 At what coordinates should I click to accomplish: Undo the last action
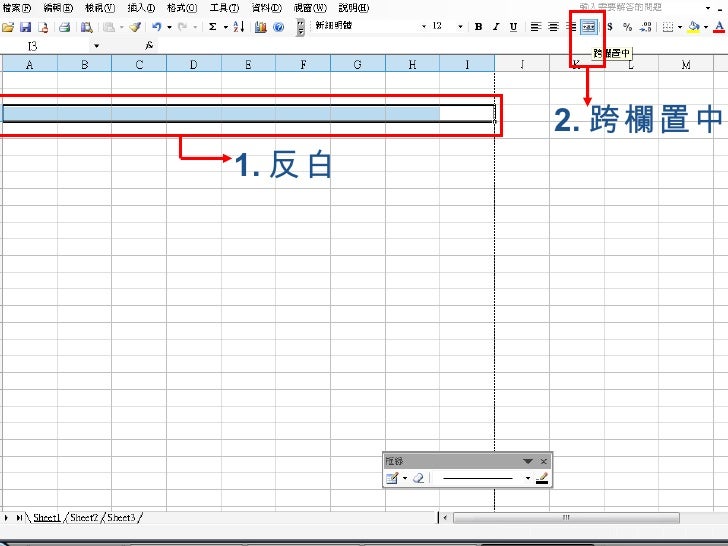(157, 27)
